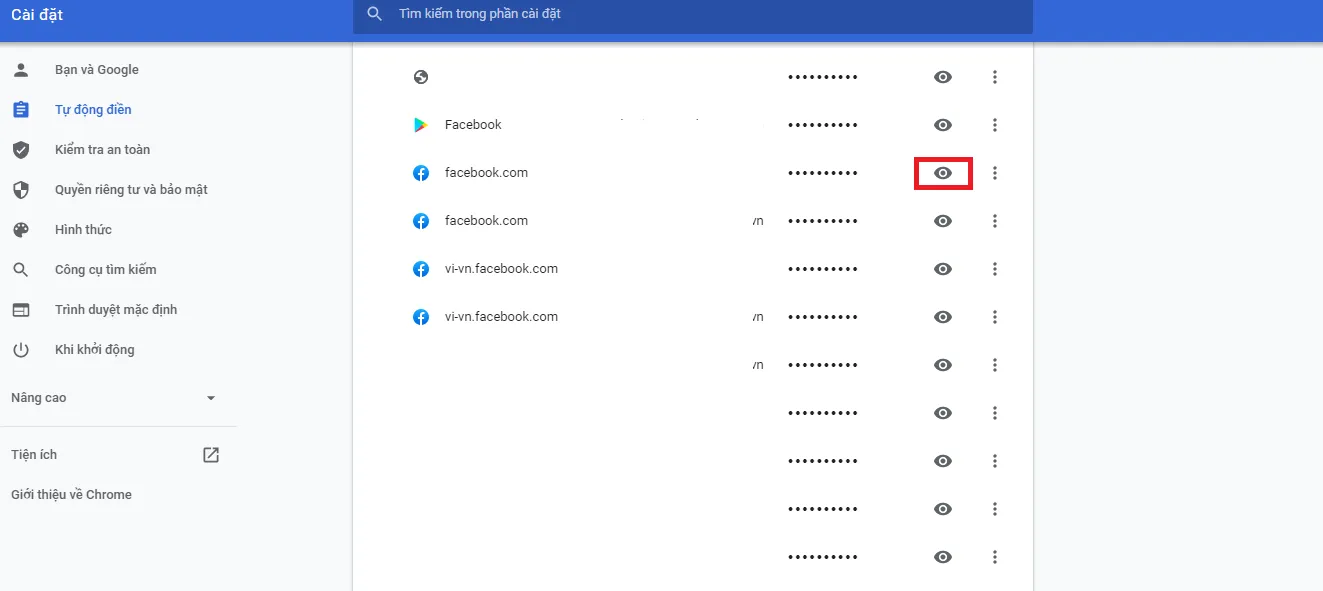The width and height of the screenshot is (1323, 591).
Task: Click the Facebook logo next to vi-vn.facebook.com
Action: (421, 268)
